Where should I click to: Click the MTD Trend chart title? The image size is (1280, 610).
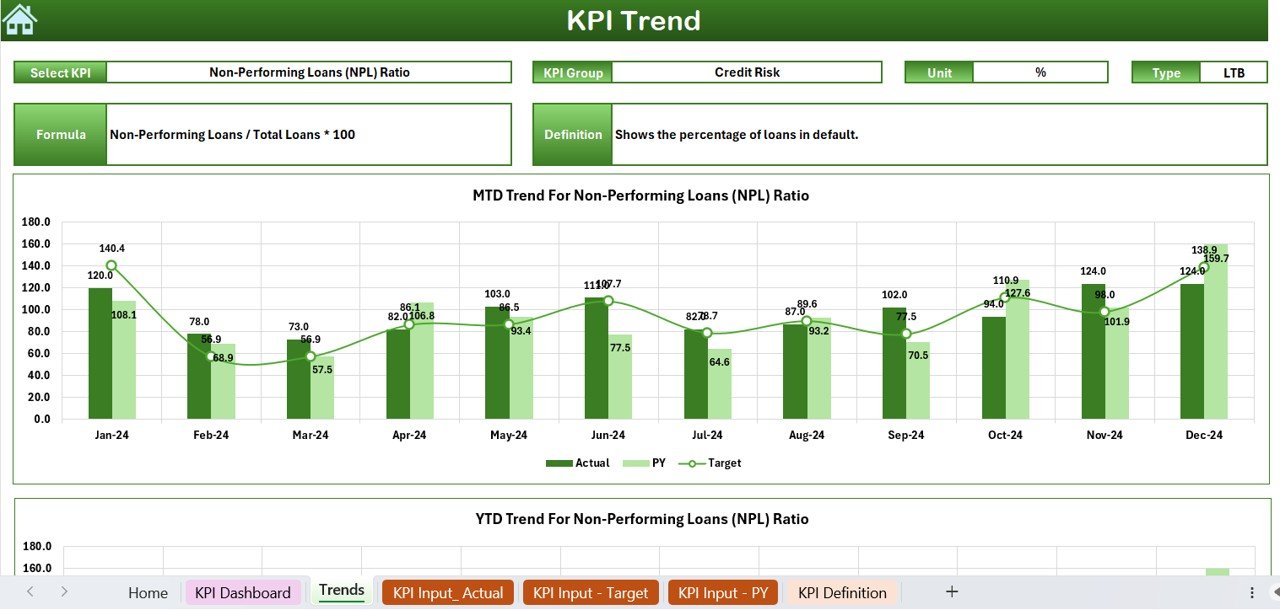pos(641,196)
